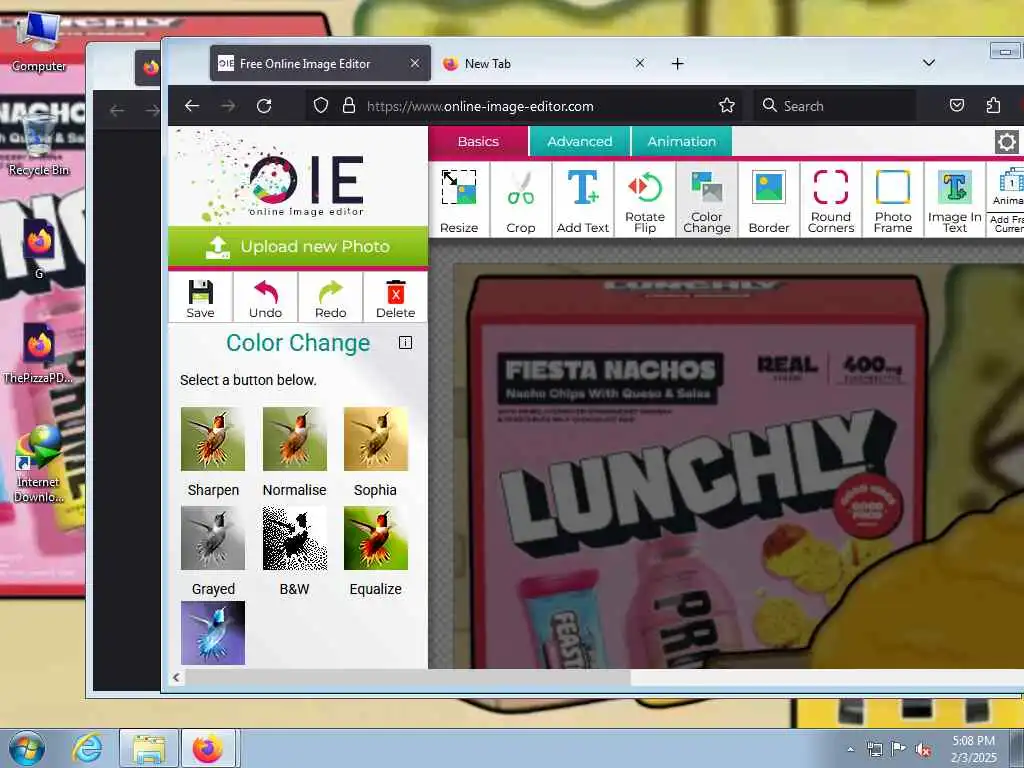Show site security padlock info
The image size is (1024, 768).
coord(349,106)
